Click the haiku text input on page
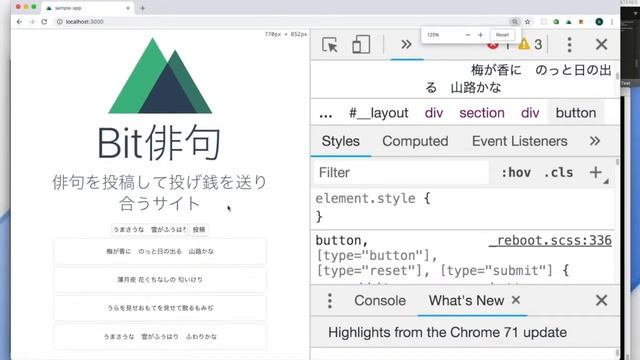 tap(150, 230)
